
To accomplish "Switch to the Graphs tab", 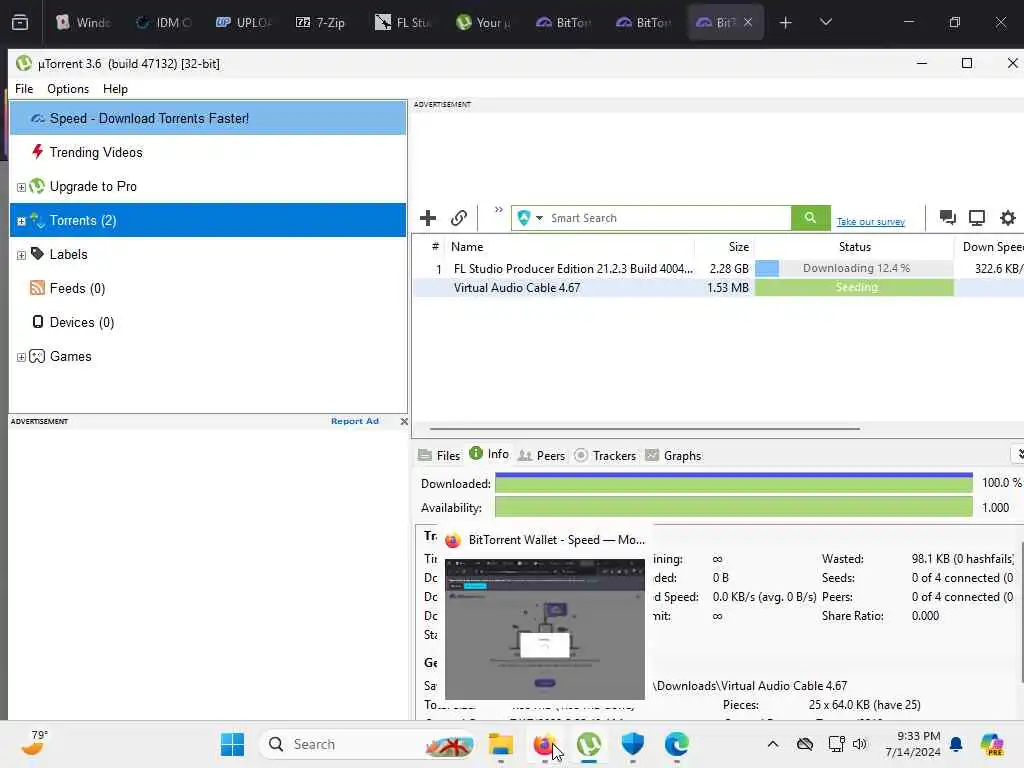I will point(673,455).
